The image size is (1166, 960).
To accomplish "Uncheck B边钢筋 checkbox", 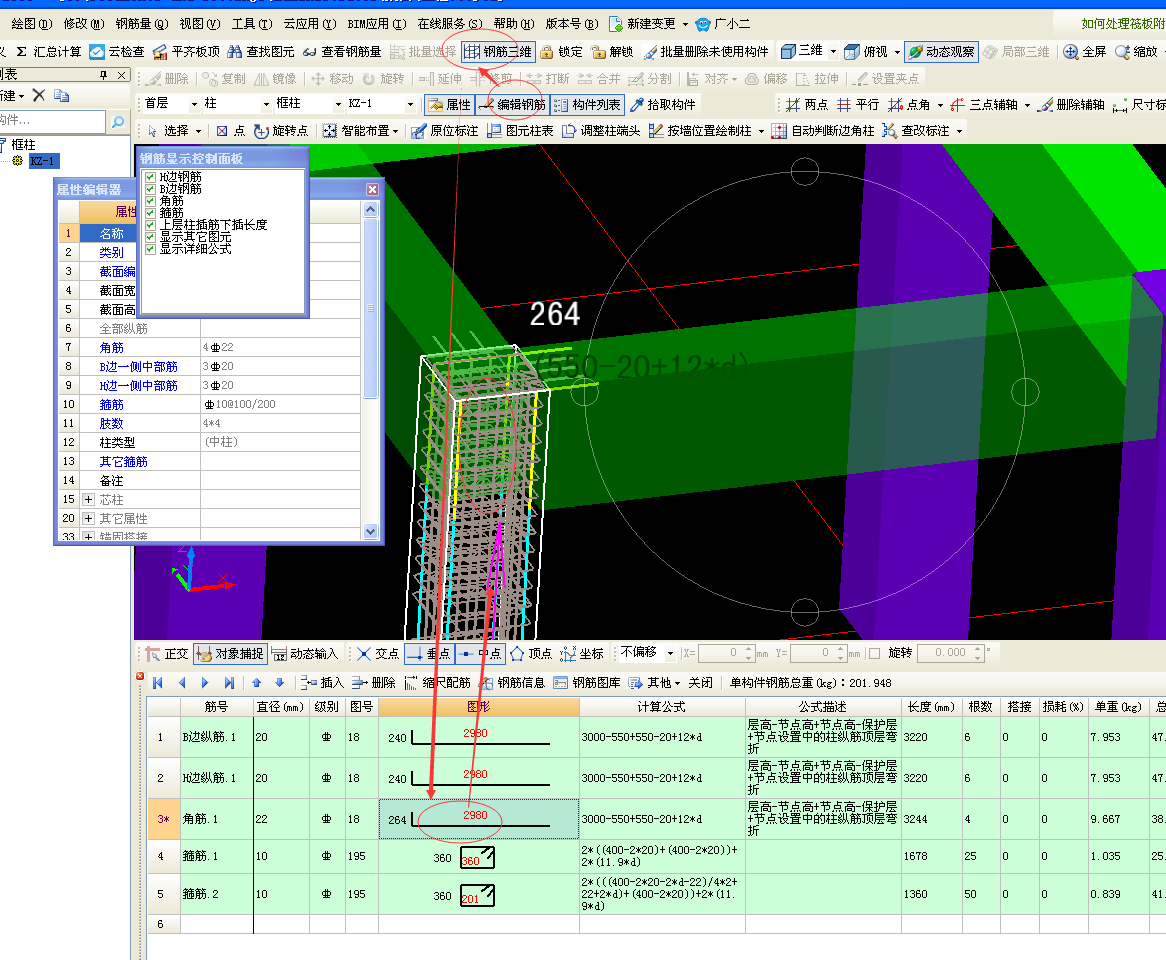I will [x=150, y=189].
